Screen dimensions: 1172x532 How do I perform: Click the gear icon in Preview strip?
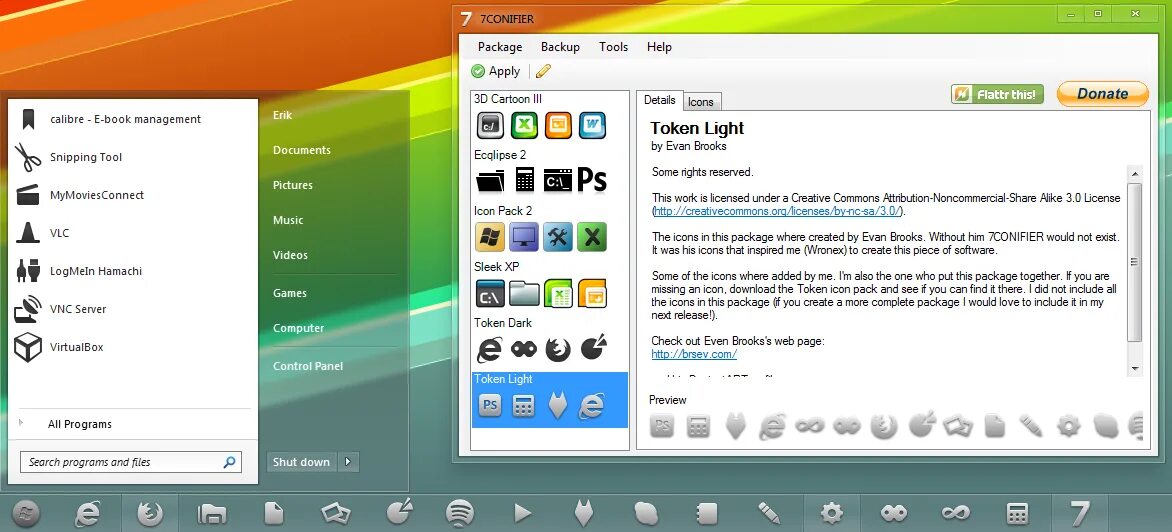[x=1068, y=426]
